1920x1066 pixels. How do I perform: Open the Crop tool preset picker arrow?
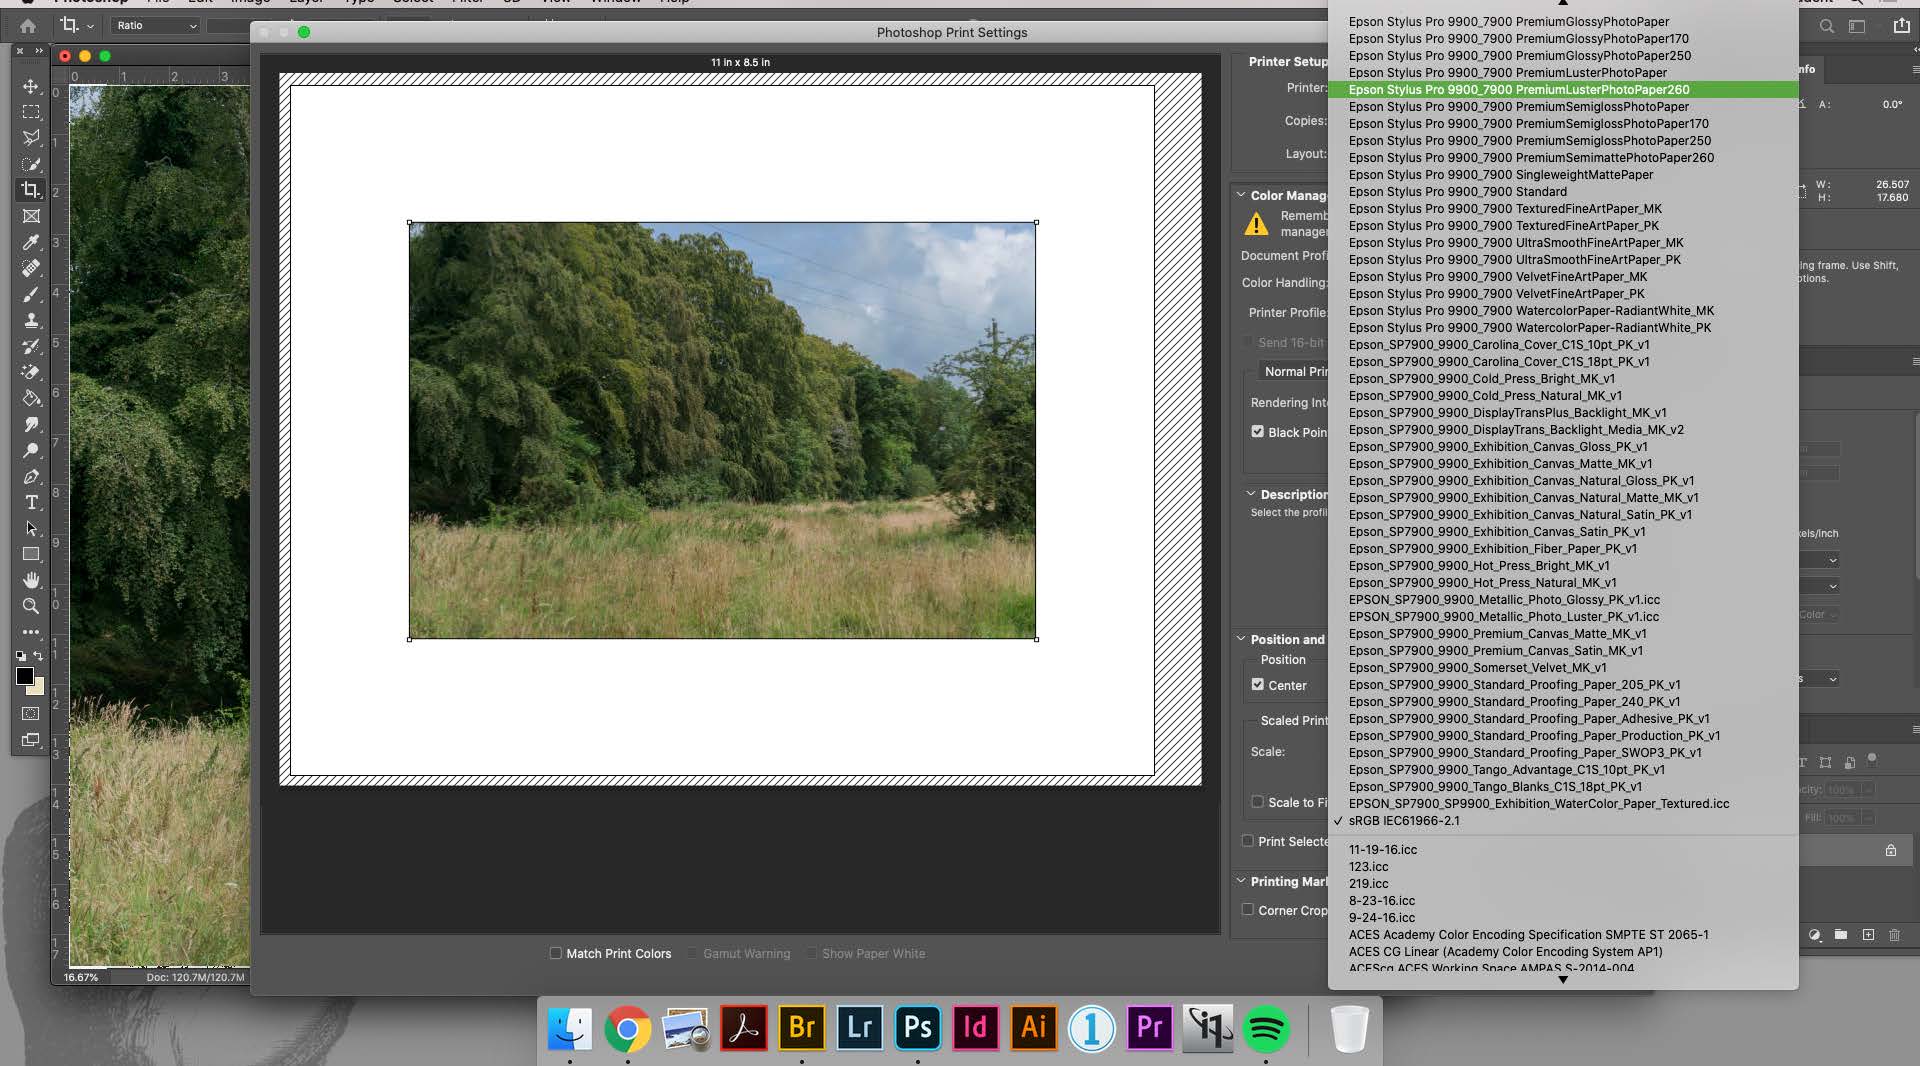click(90, 26)
